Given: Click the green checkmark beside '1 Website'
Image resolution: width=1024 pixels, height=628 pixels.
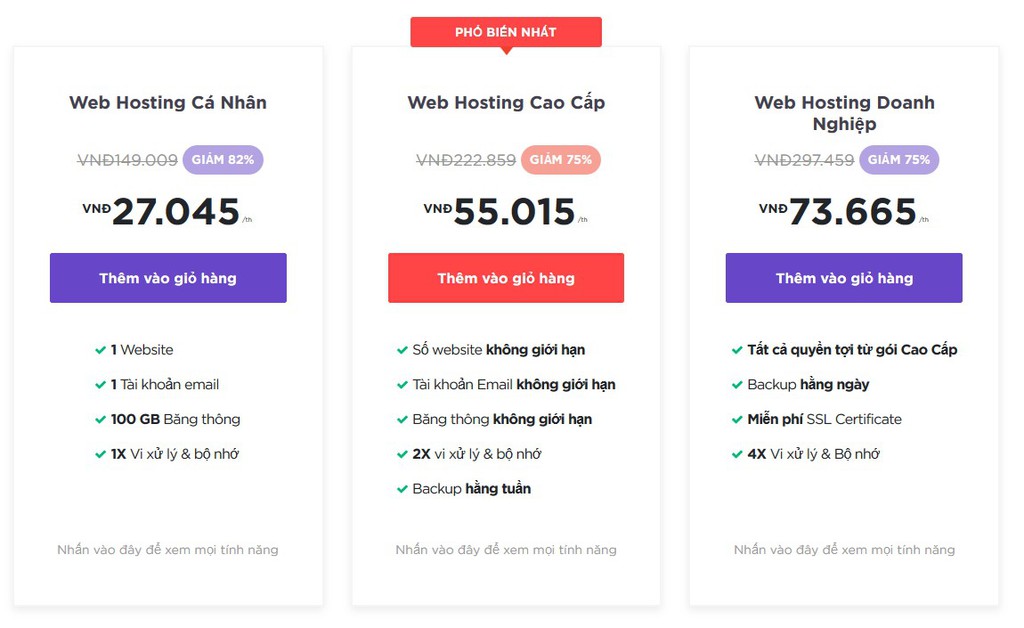Looking at the screenshot, I should [x=100, y=350].
